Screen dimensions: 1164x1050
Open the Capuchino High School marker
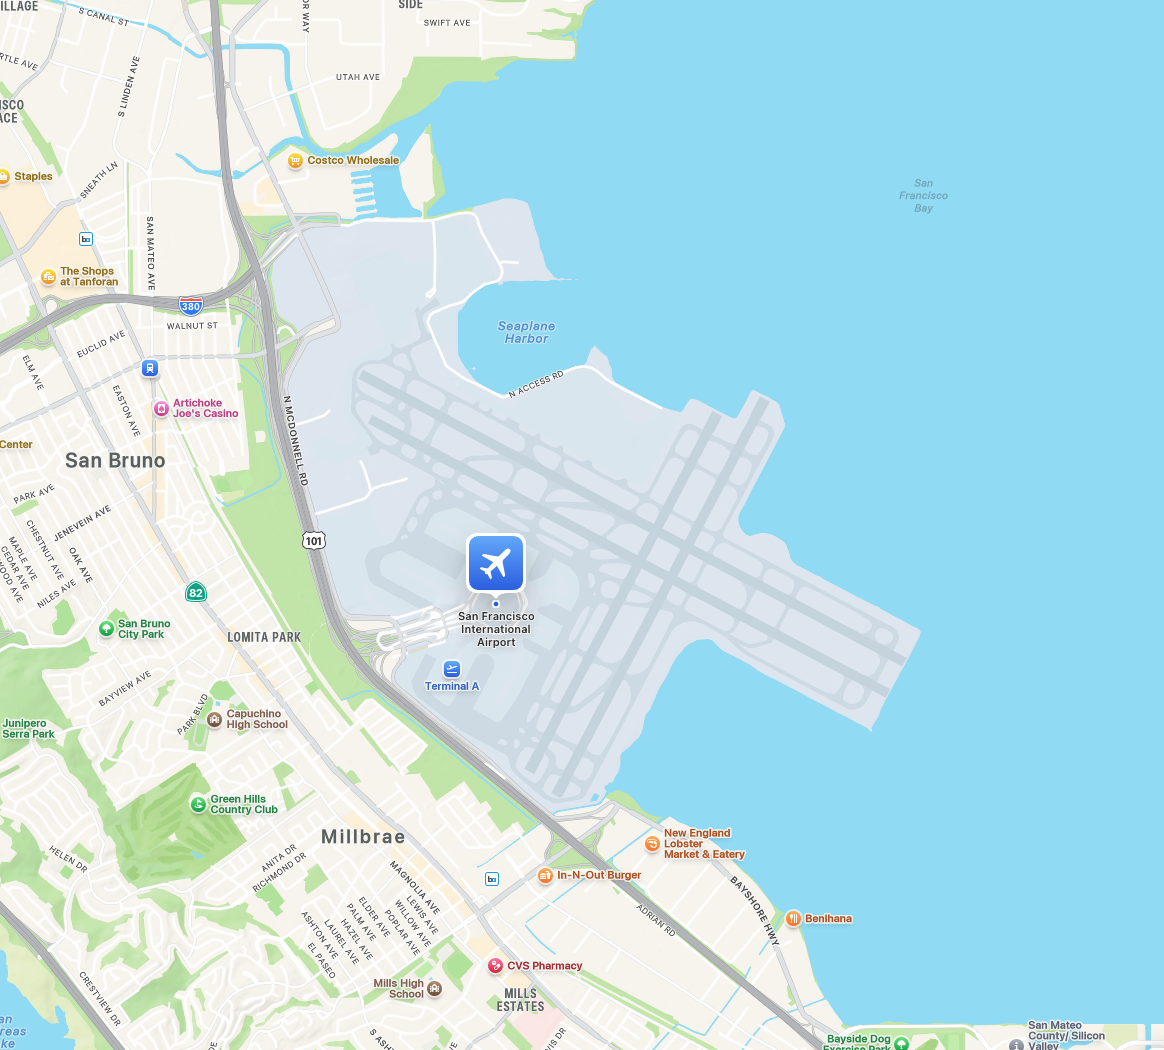[x=215, y=719]
